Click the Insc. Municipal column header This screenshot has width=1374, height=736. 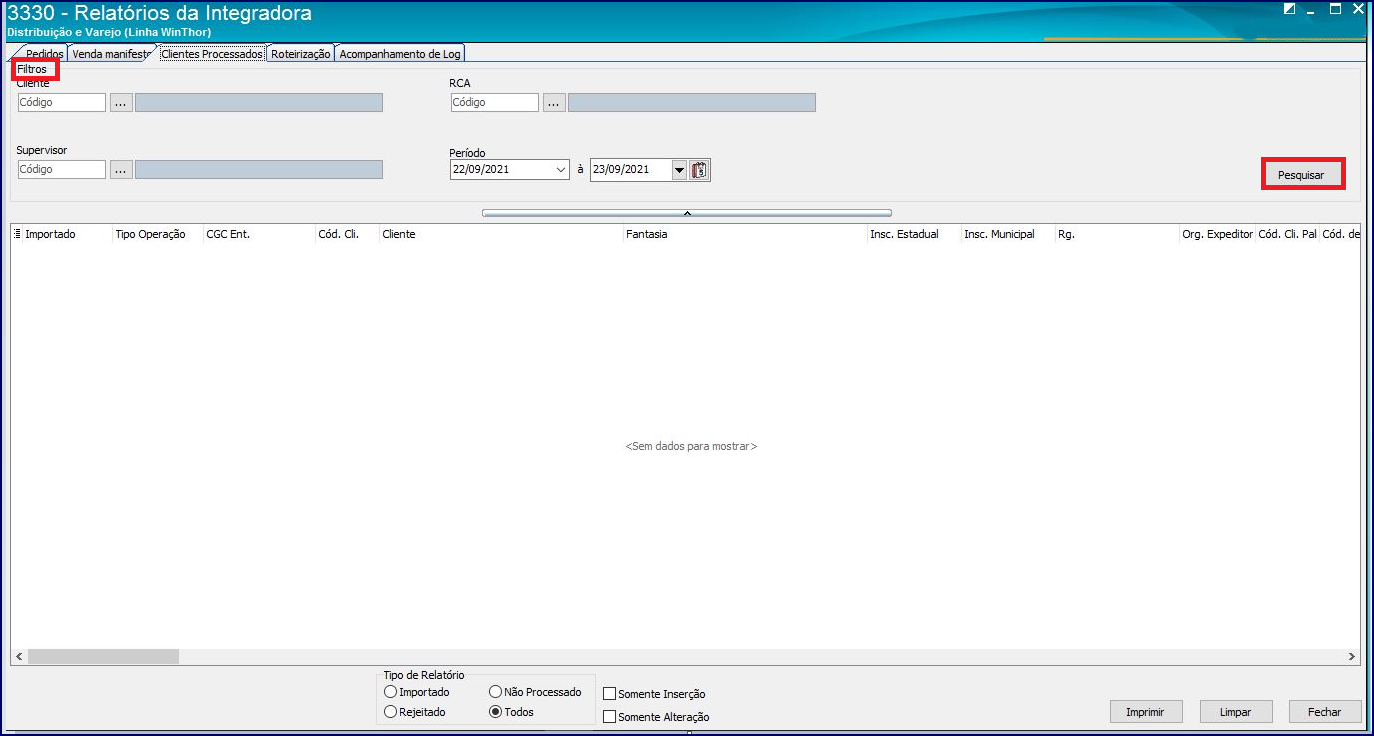tap(1008, 234)
